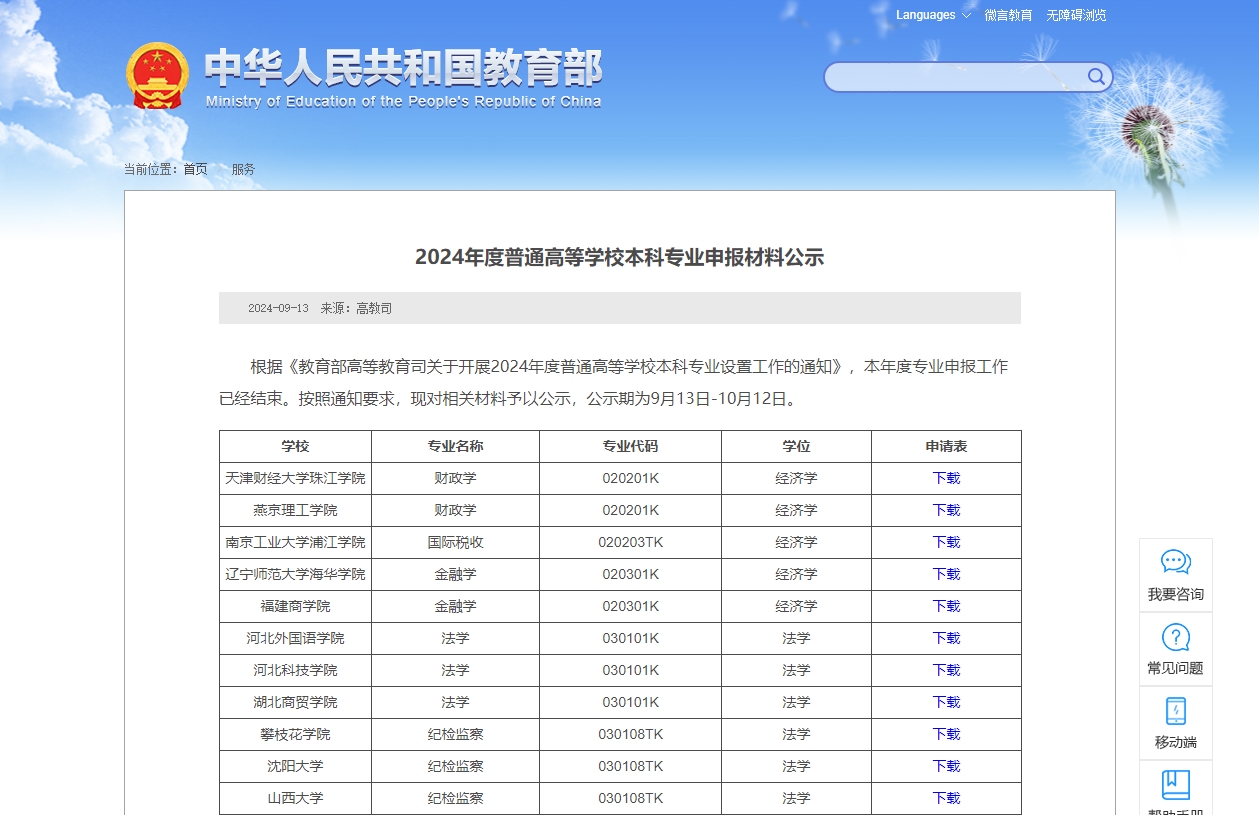Click the 服务 breadcrumb link
The width and height of the screenshot is (1259, 815).
coord(242,169)
